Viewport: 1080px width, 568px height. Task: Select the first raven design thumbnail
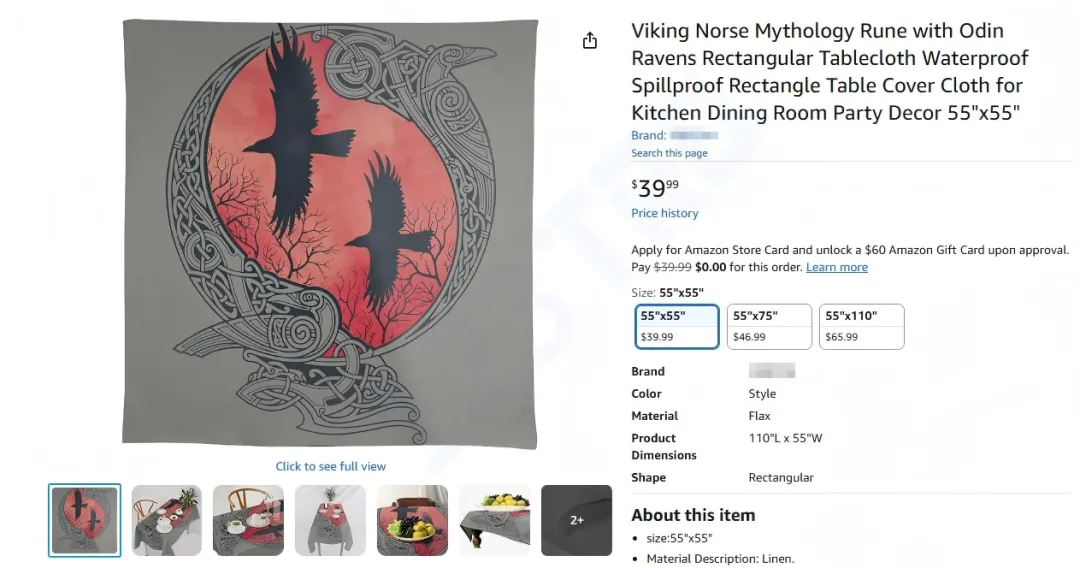[85, 520]
